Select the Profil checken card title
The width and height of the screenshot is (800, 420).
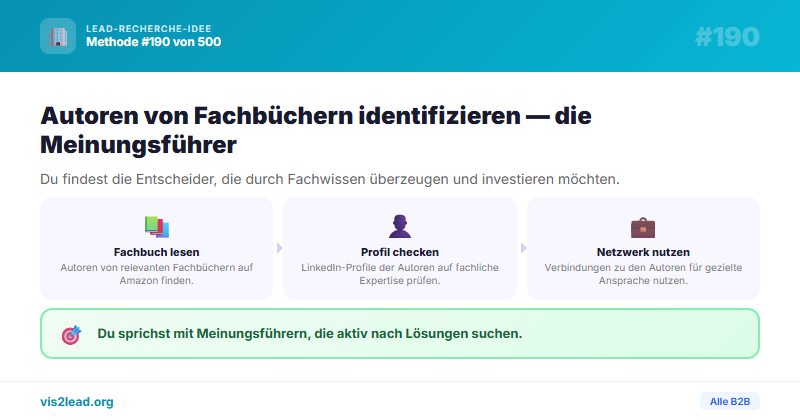click(x=399, y=252)
